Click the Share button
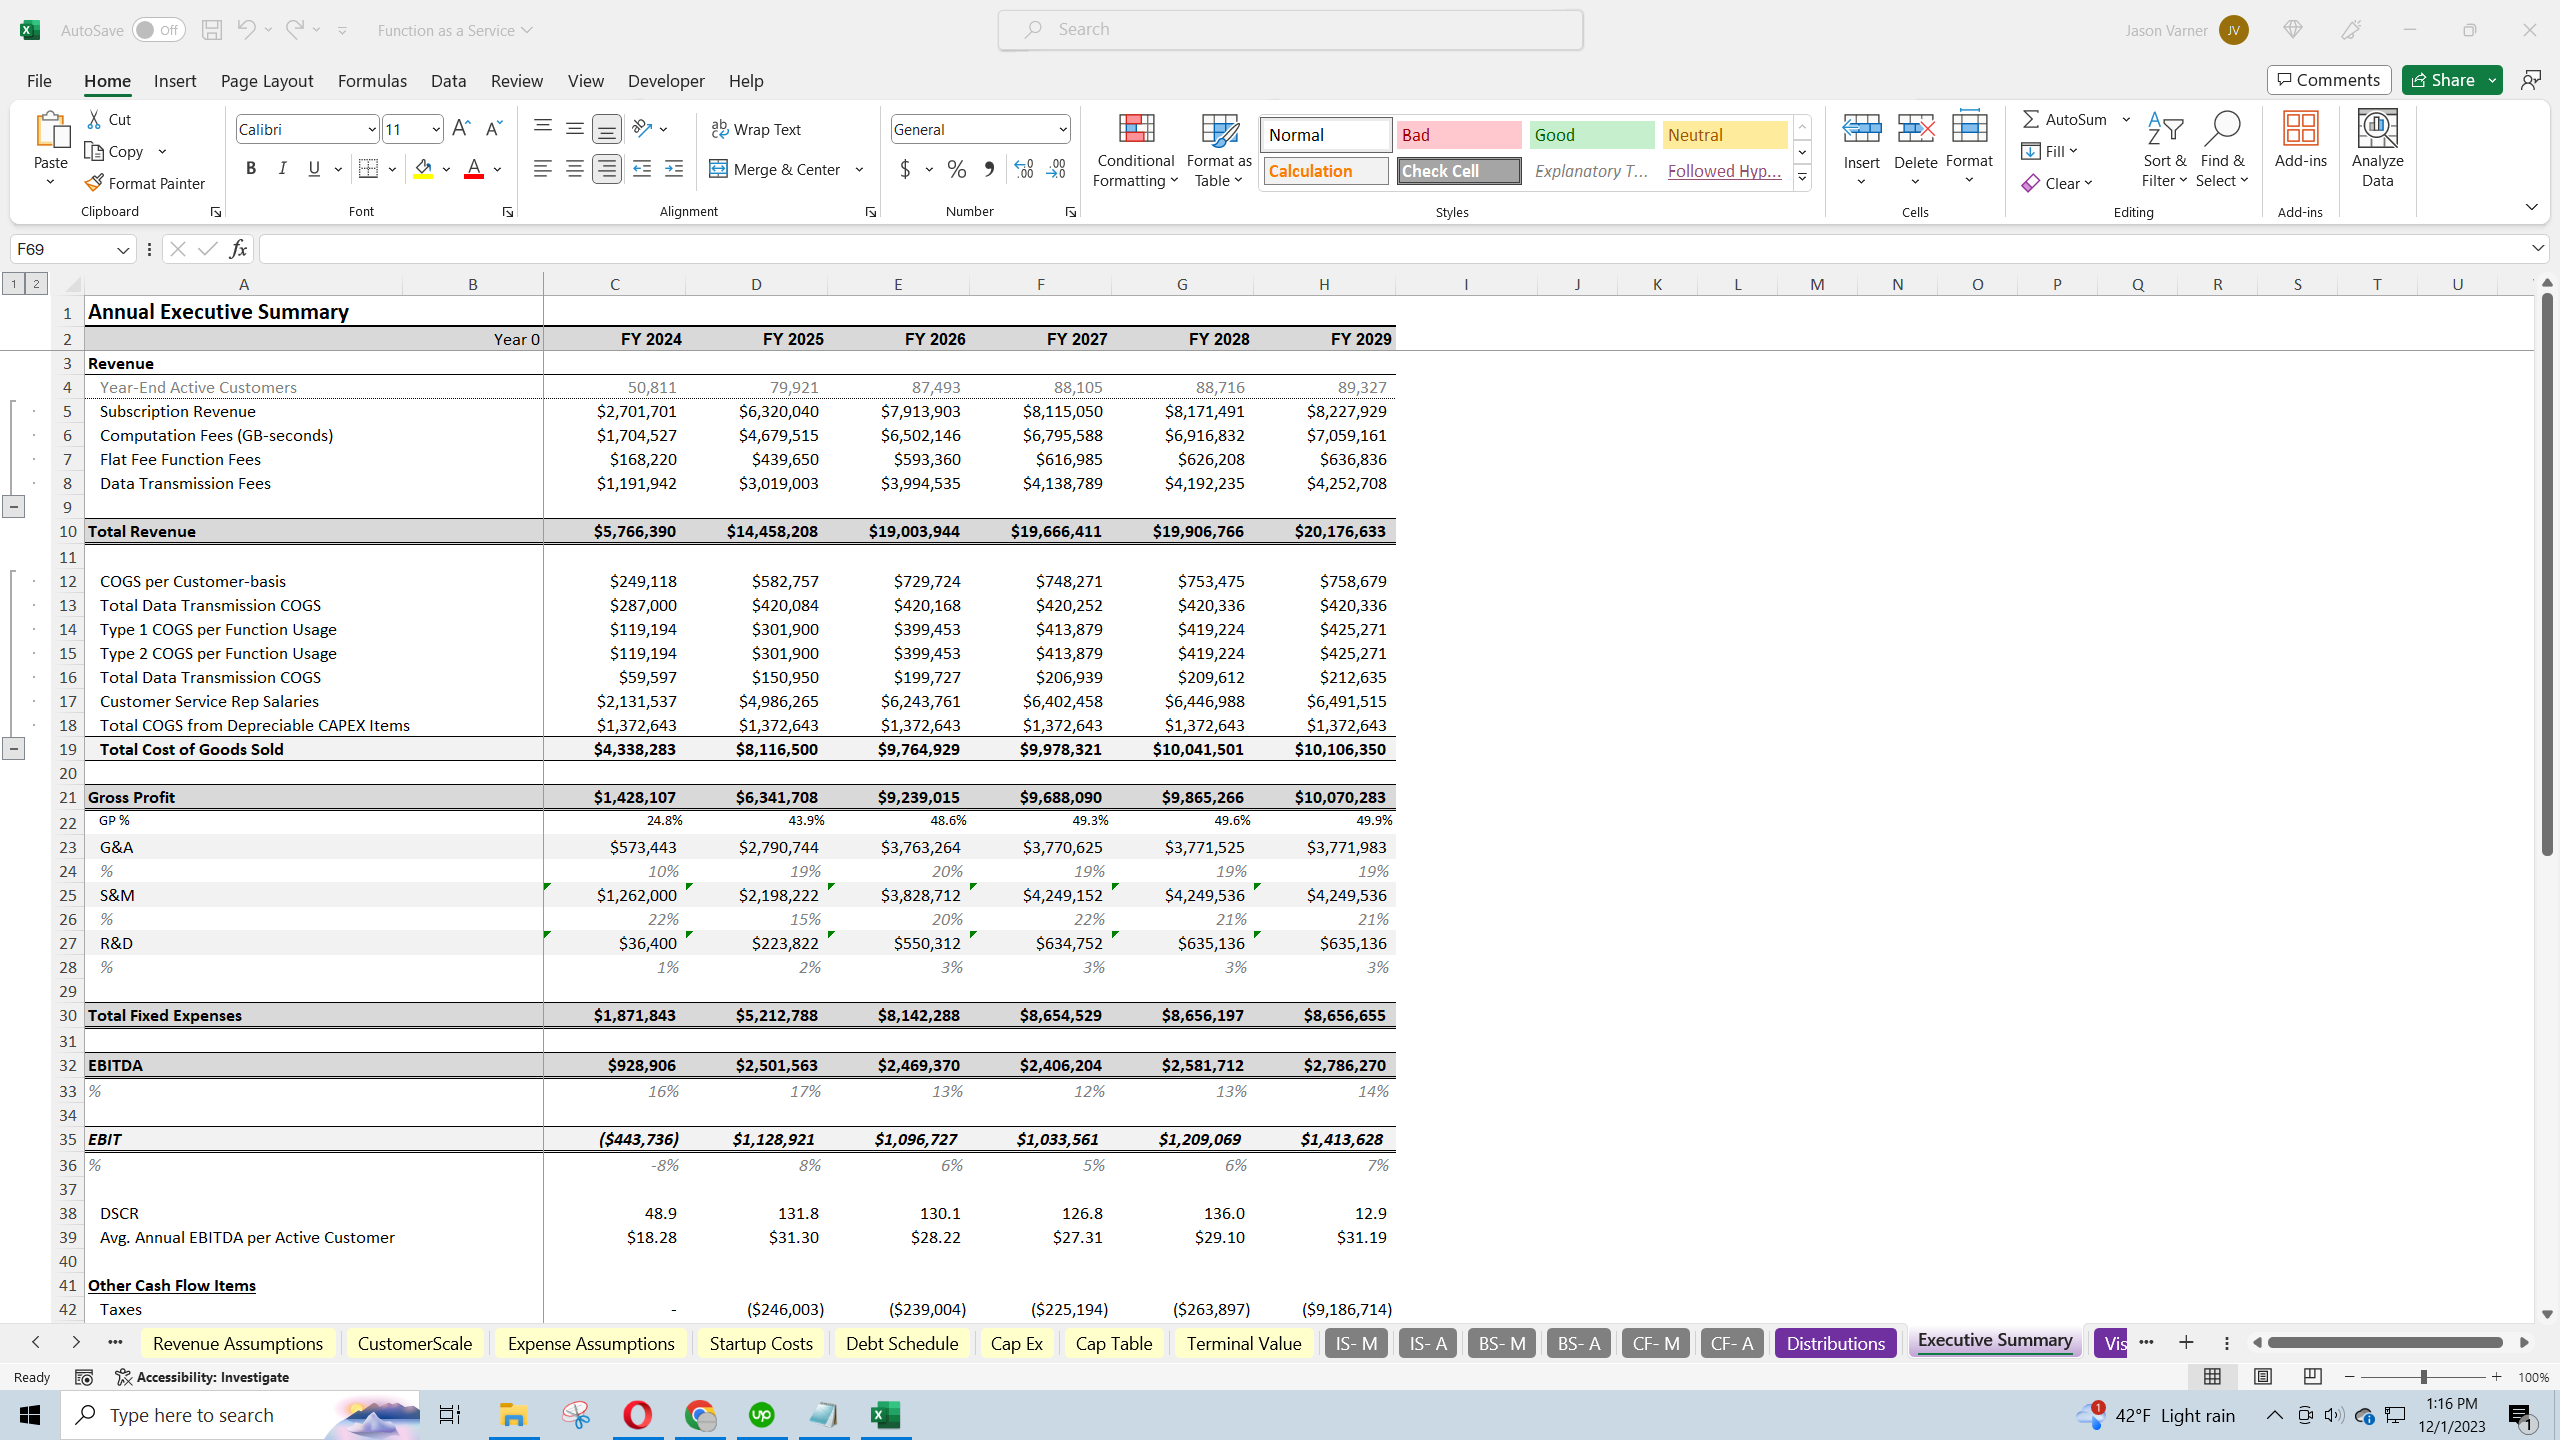 pyautogui.click(x=2441, y=80)
